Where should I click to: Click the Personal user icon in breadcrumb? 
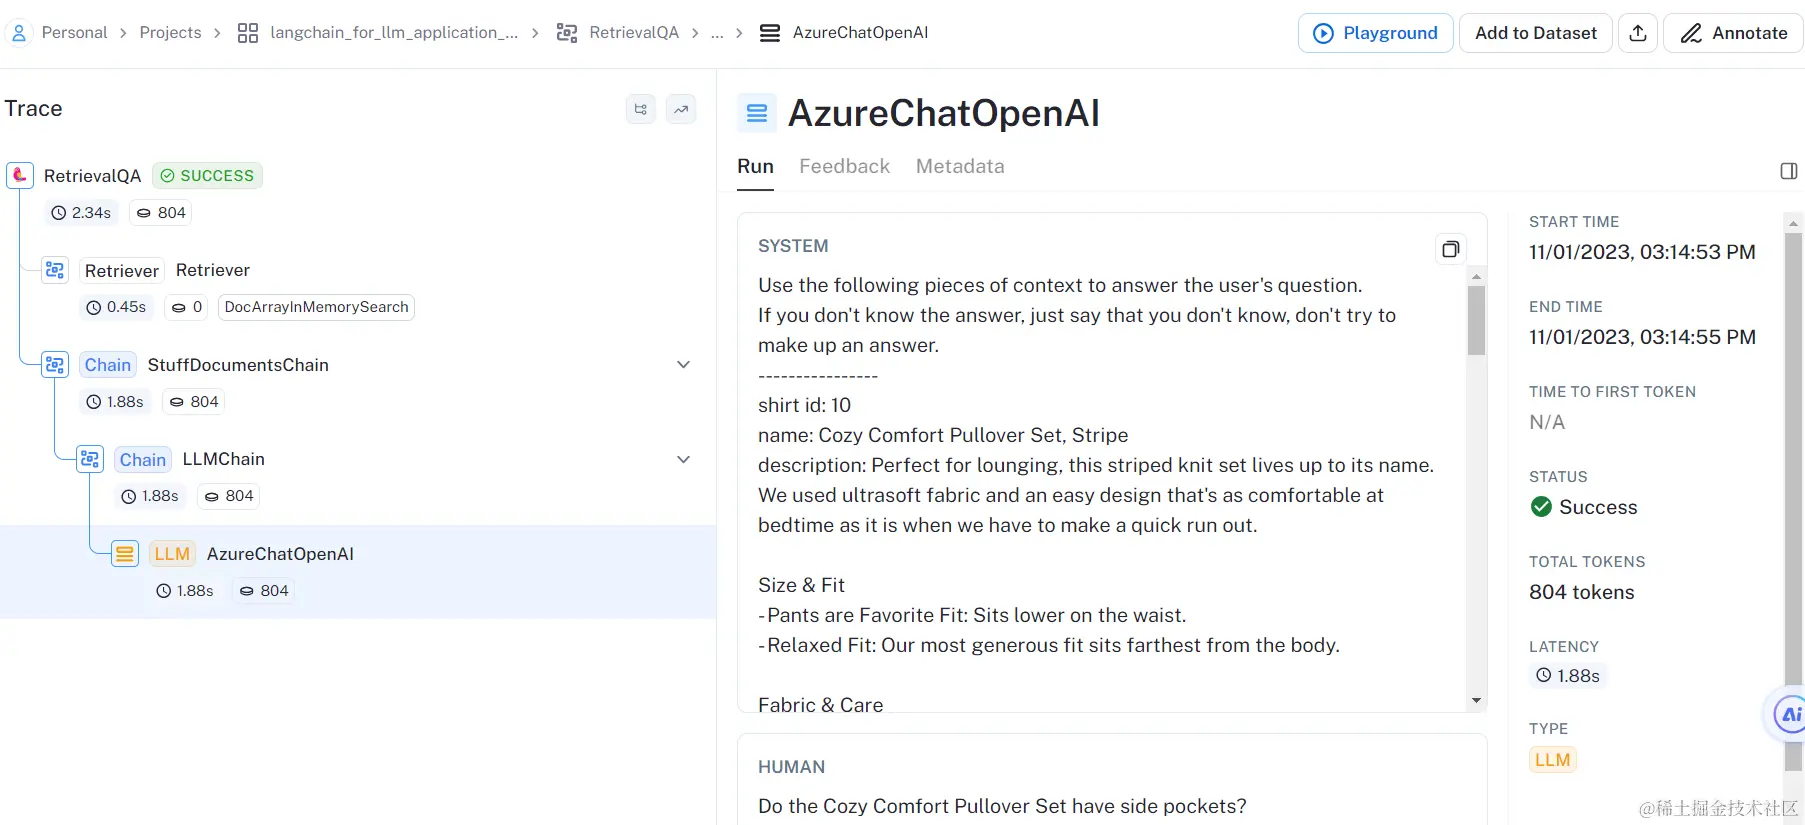point(19,33)
